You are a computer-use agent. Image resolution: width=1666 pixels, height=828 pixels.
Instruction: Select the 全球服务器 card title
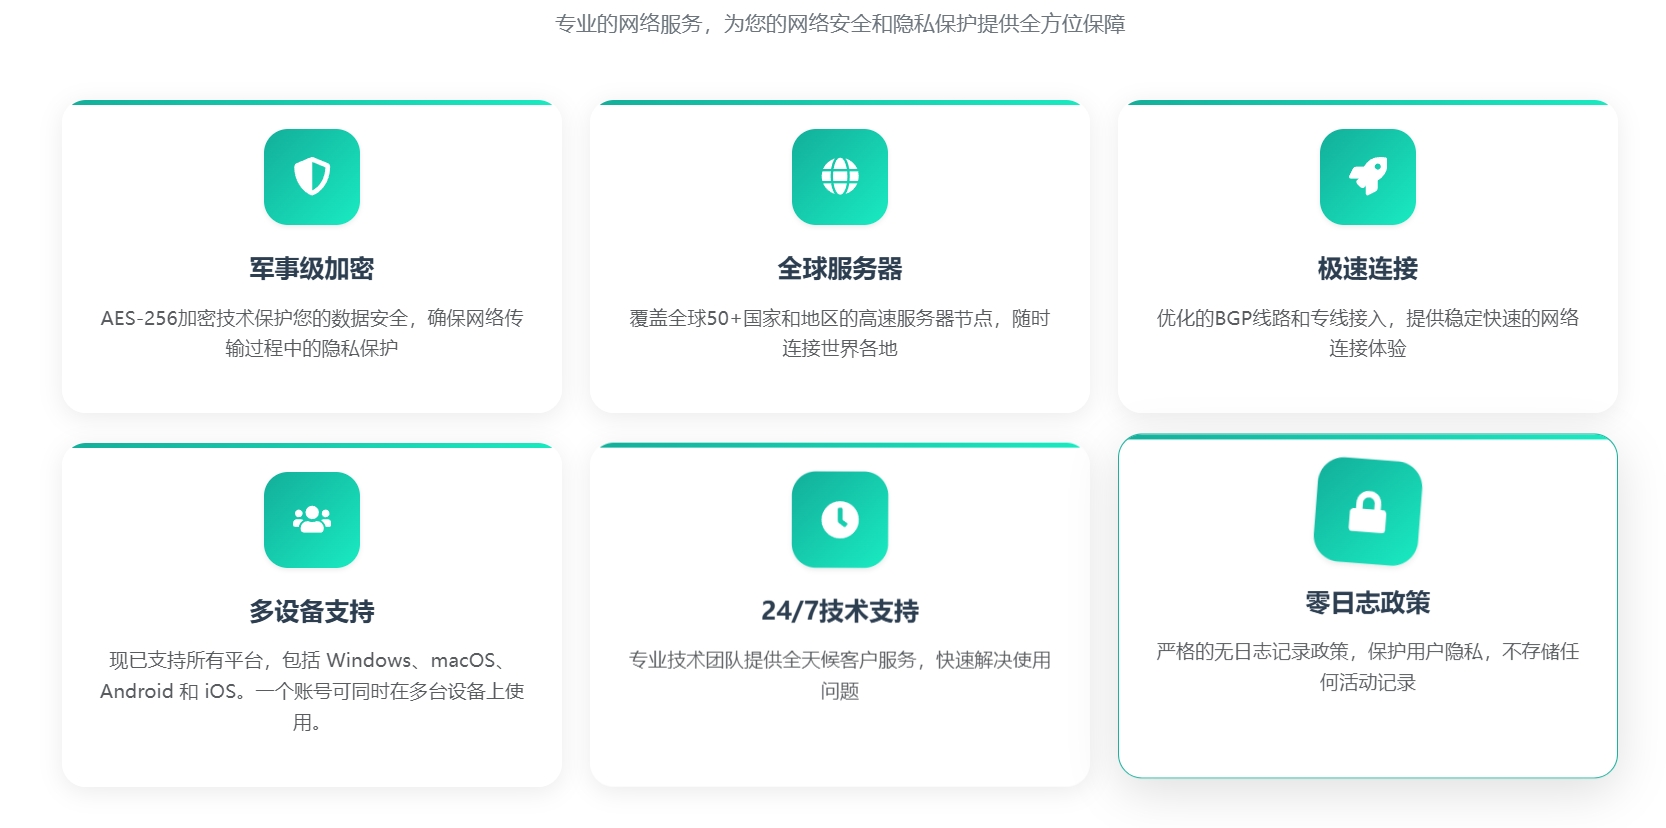840,268
